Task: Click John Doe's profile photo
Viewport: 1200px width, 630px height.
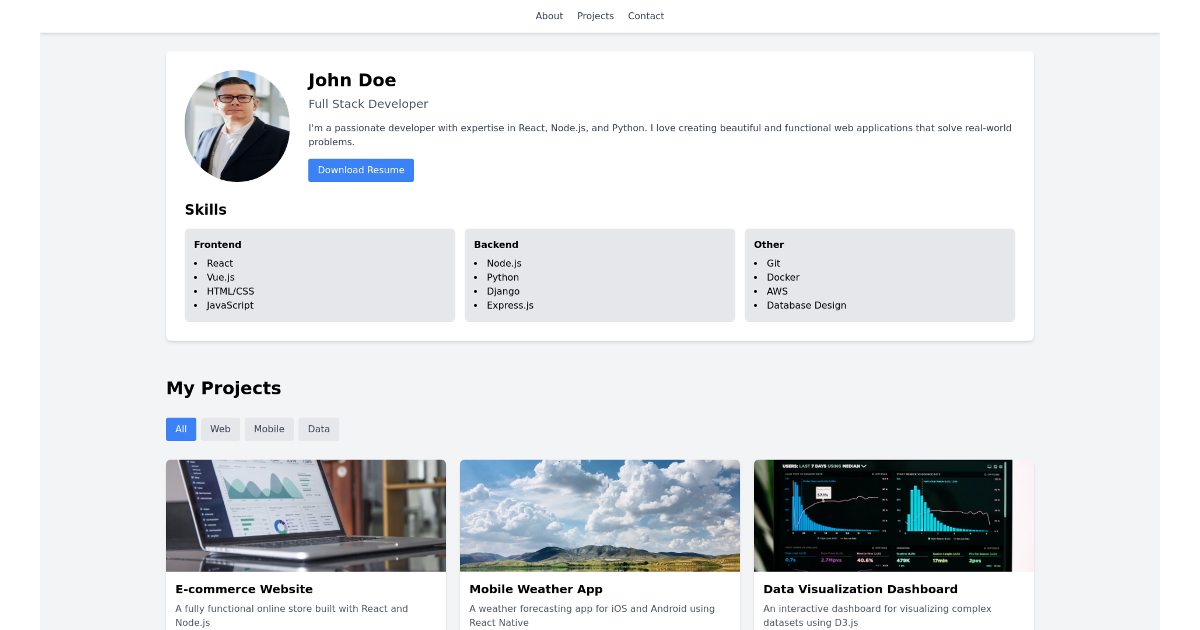Action: (237, 126)
